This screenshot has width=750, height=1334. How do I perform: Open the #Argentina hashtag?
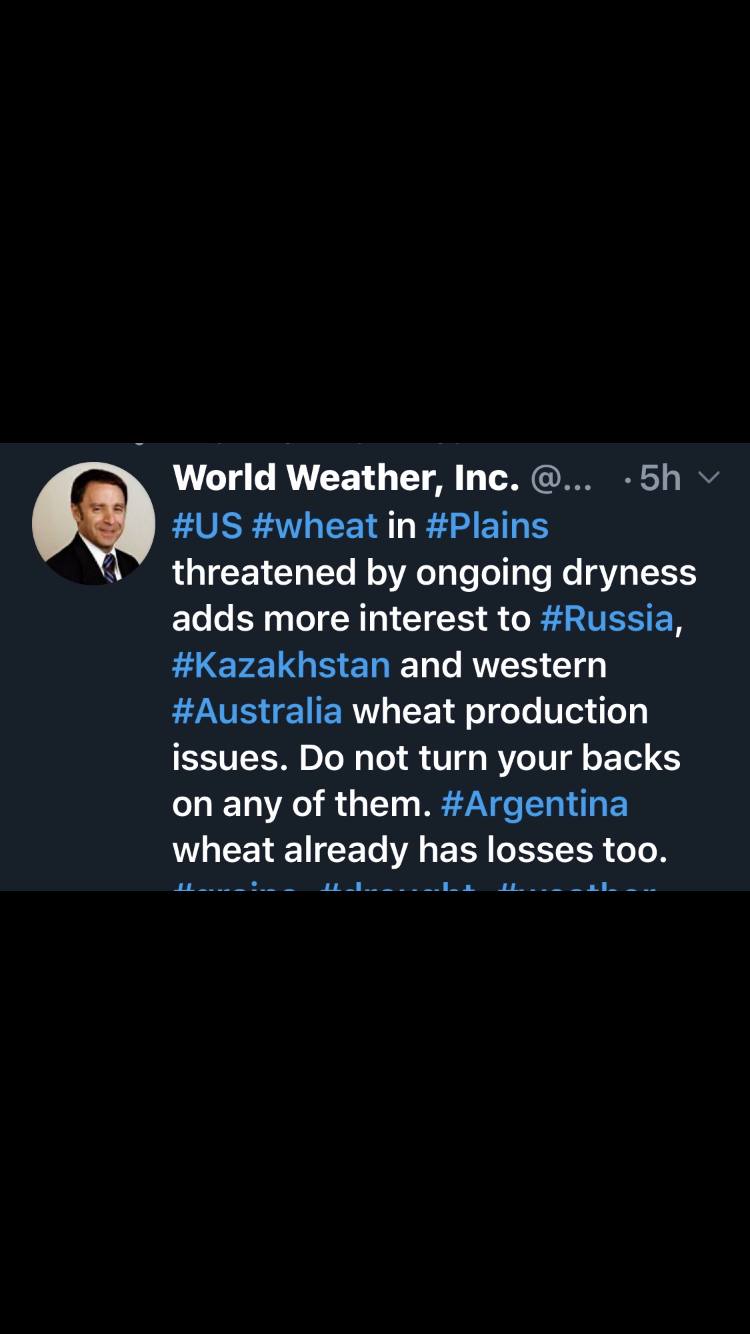(534, 804)
